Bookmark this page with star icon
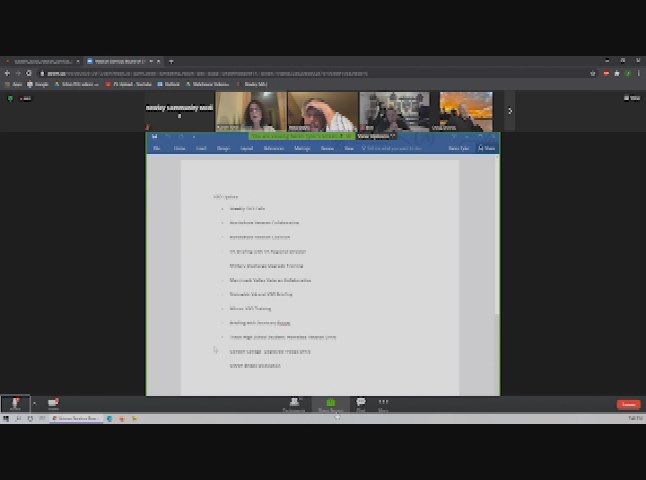The width and height of the screenshot is (646, 480). [x=593, y=73]
